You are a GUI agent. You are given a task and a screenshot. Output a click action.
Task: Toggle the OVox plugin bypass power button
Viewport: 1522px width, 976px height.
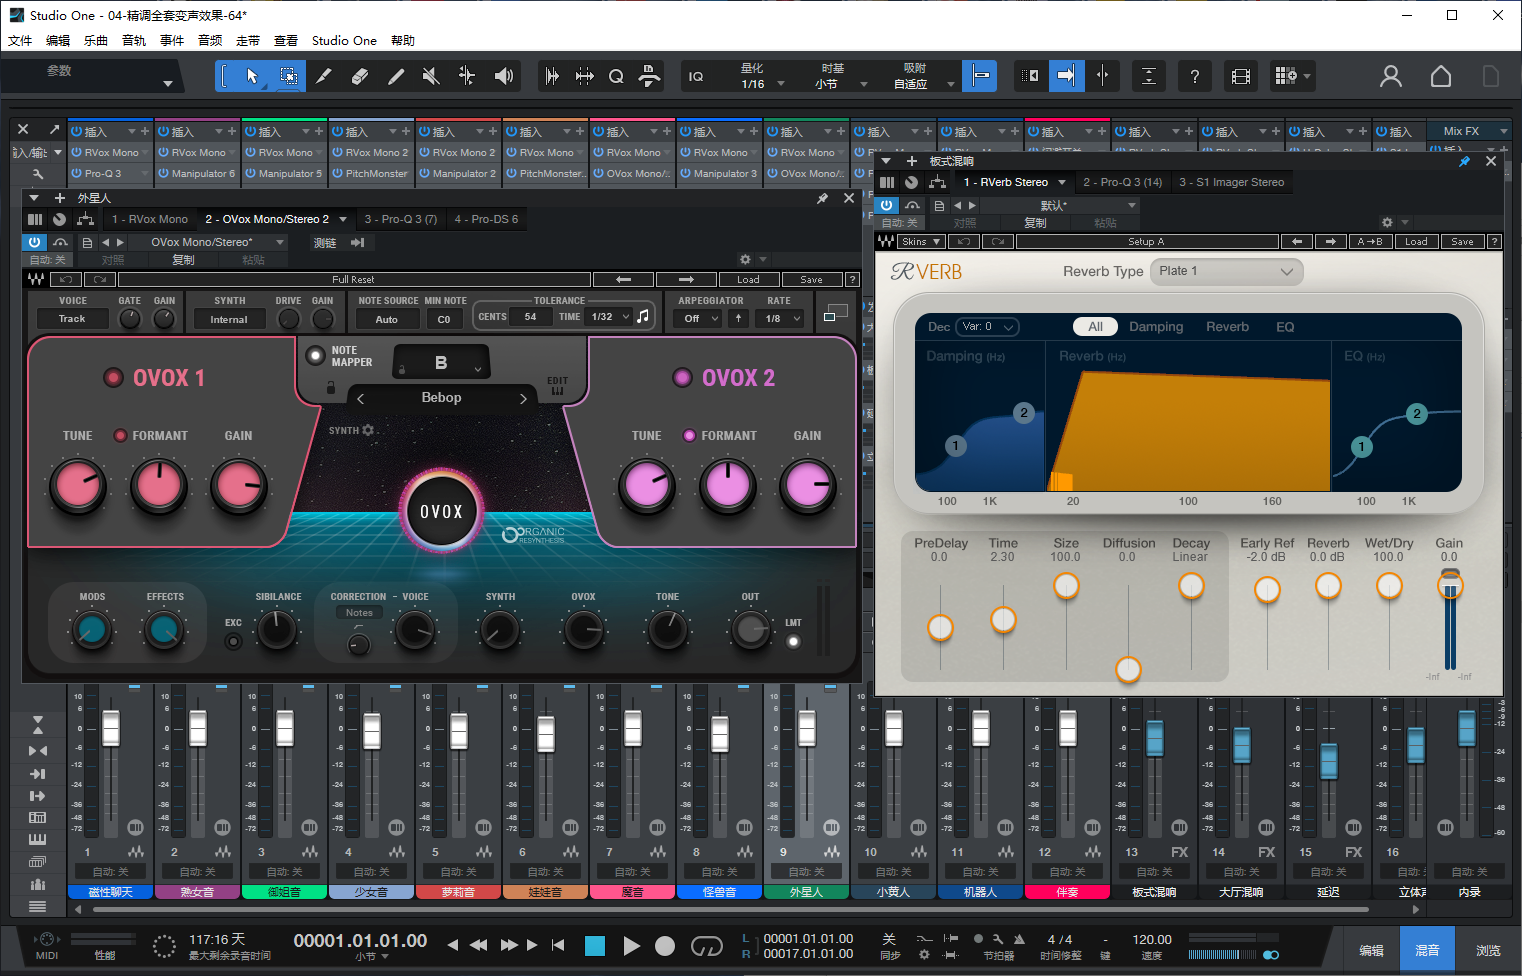click(34, 242)
